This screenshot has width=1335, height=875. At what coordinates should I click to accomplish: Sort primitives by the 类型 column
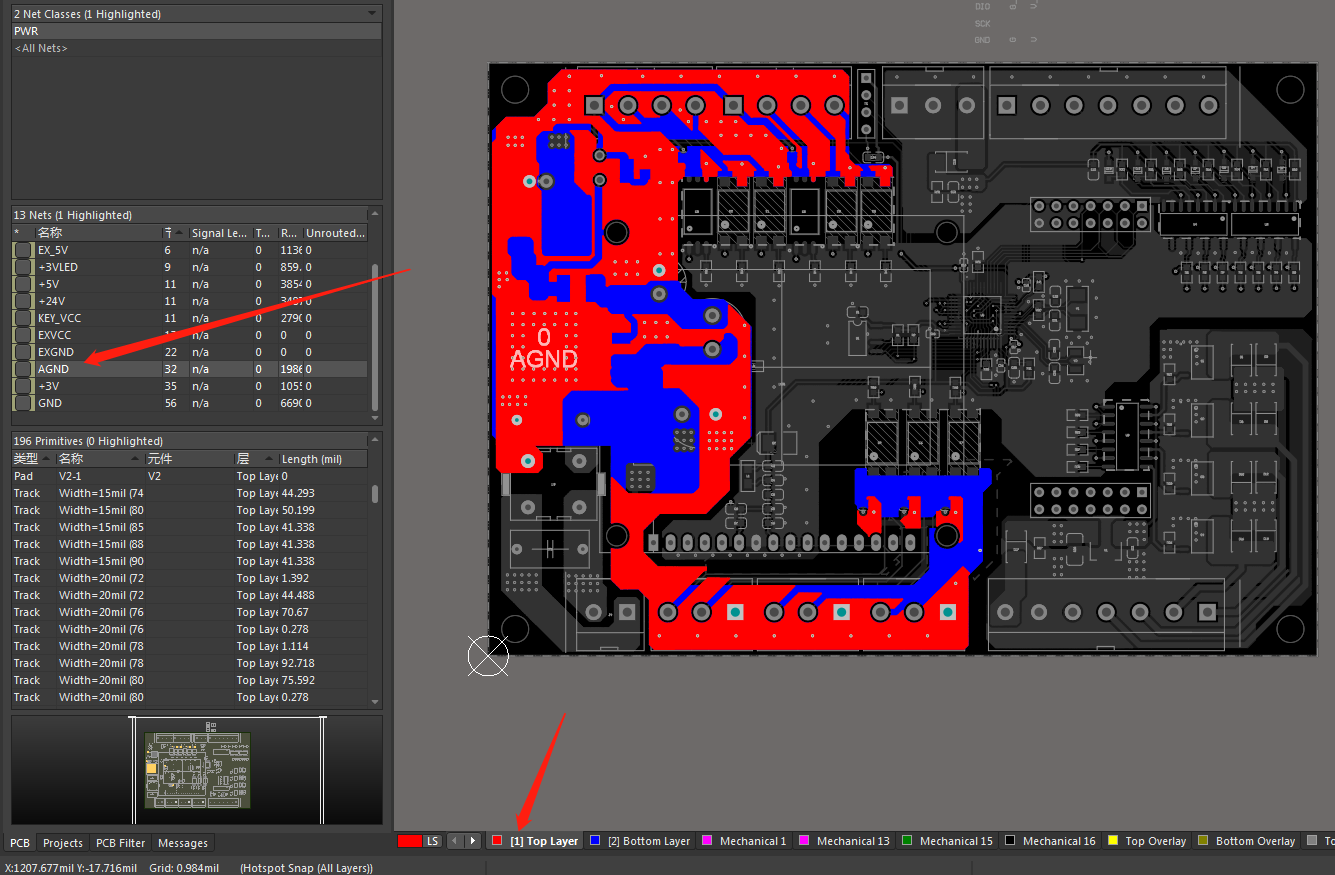33,459
